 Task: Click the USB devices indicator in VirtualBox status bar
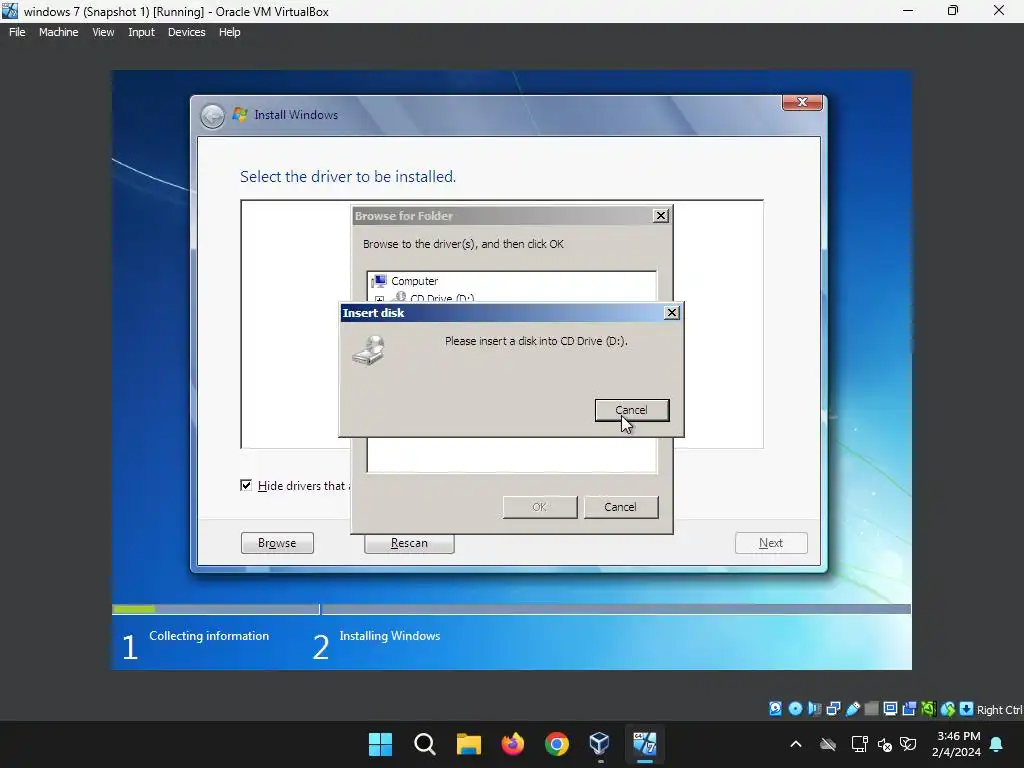(x=852, y=709)
